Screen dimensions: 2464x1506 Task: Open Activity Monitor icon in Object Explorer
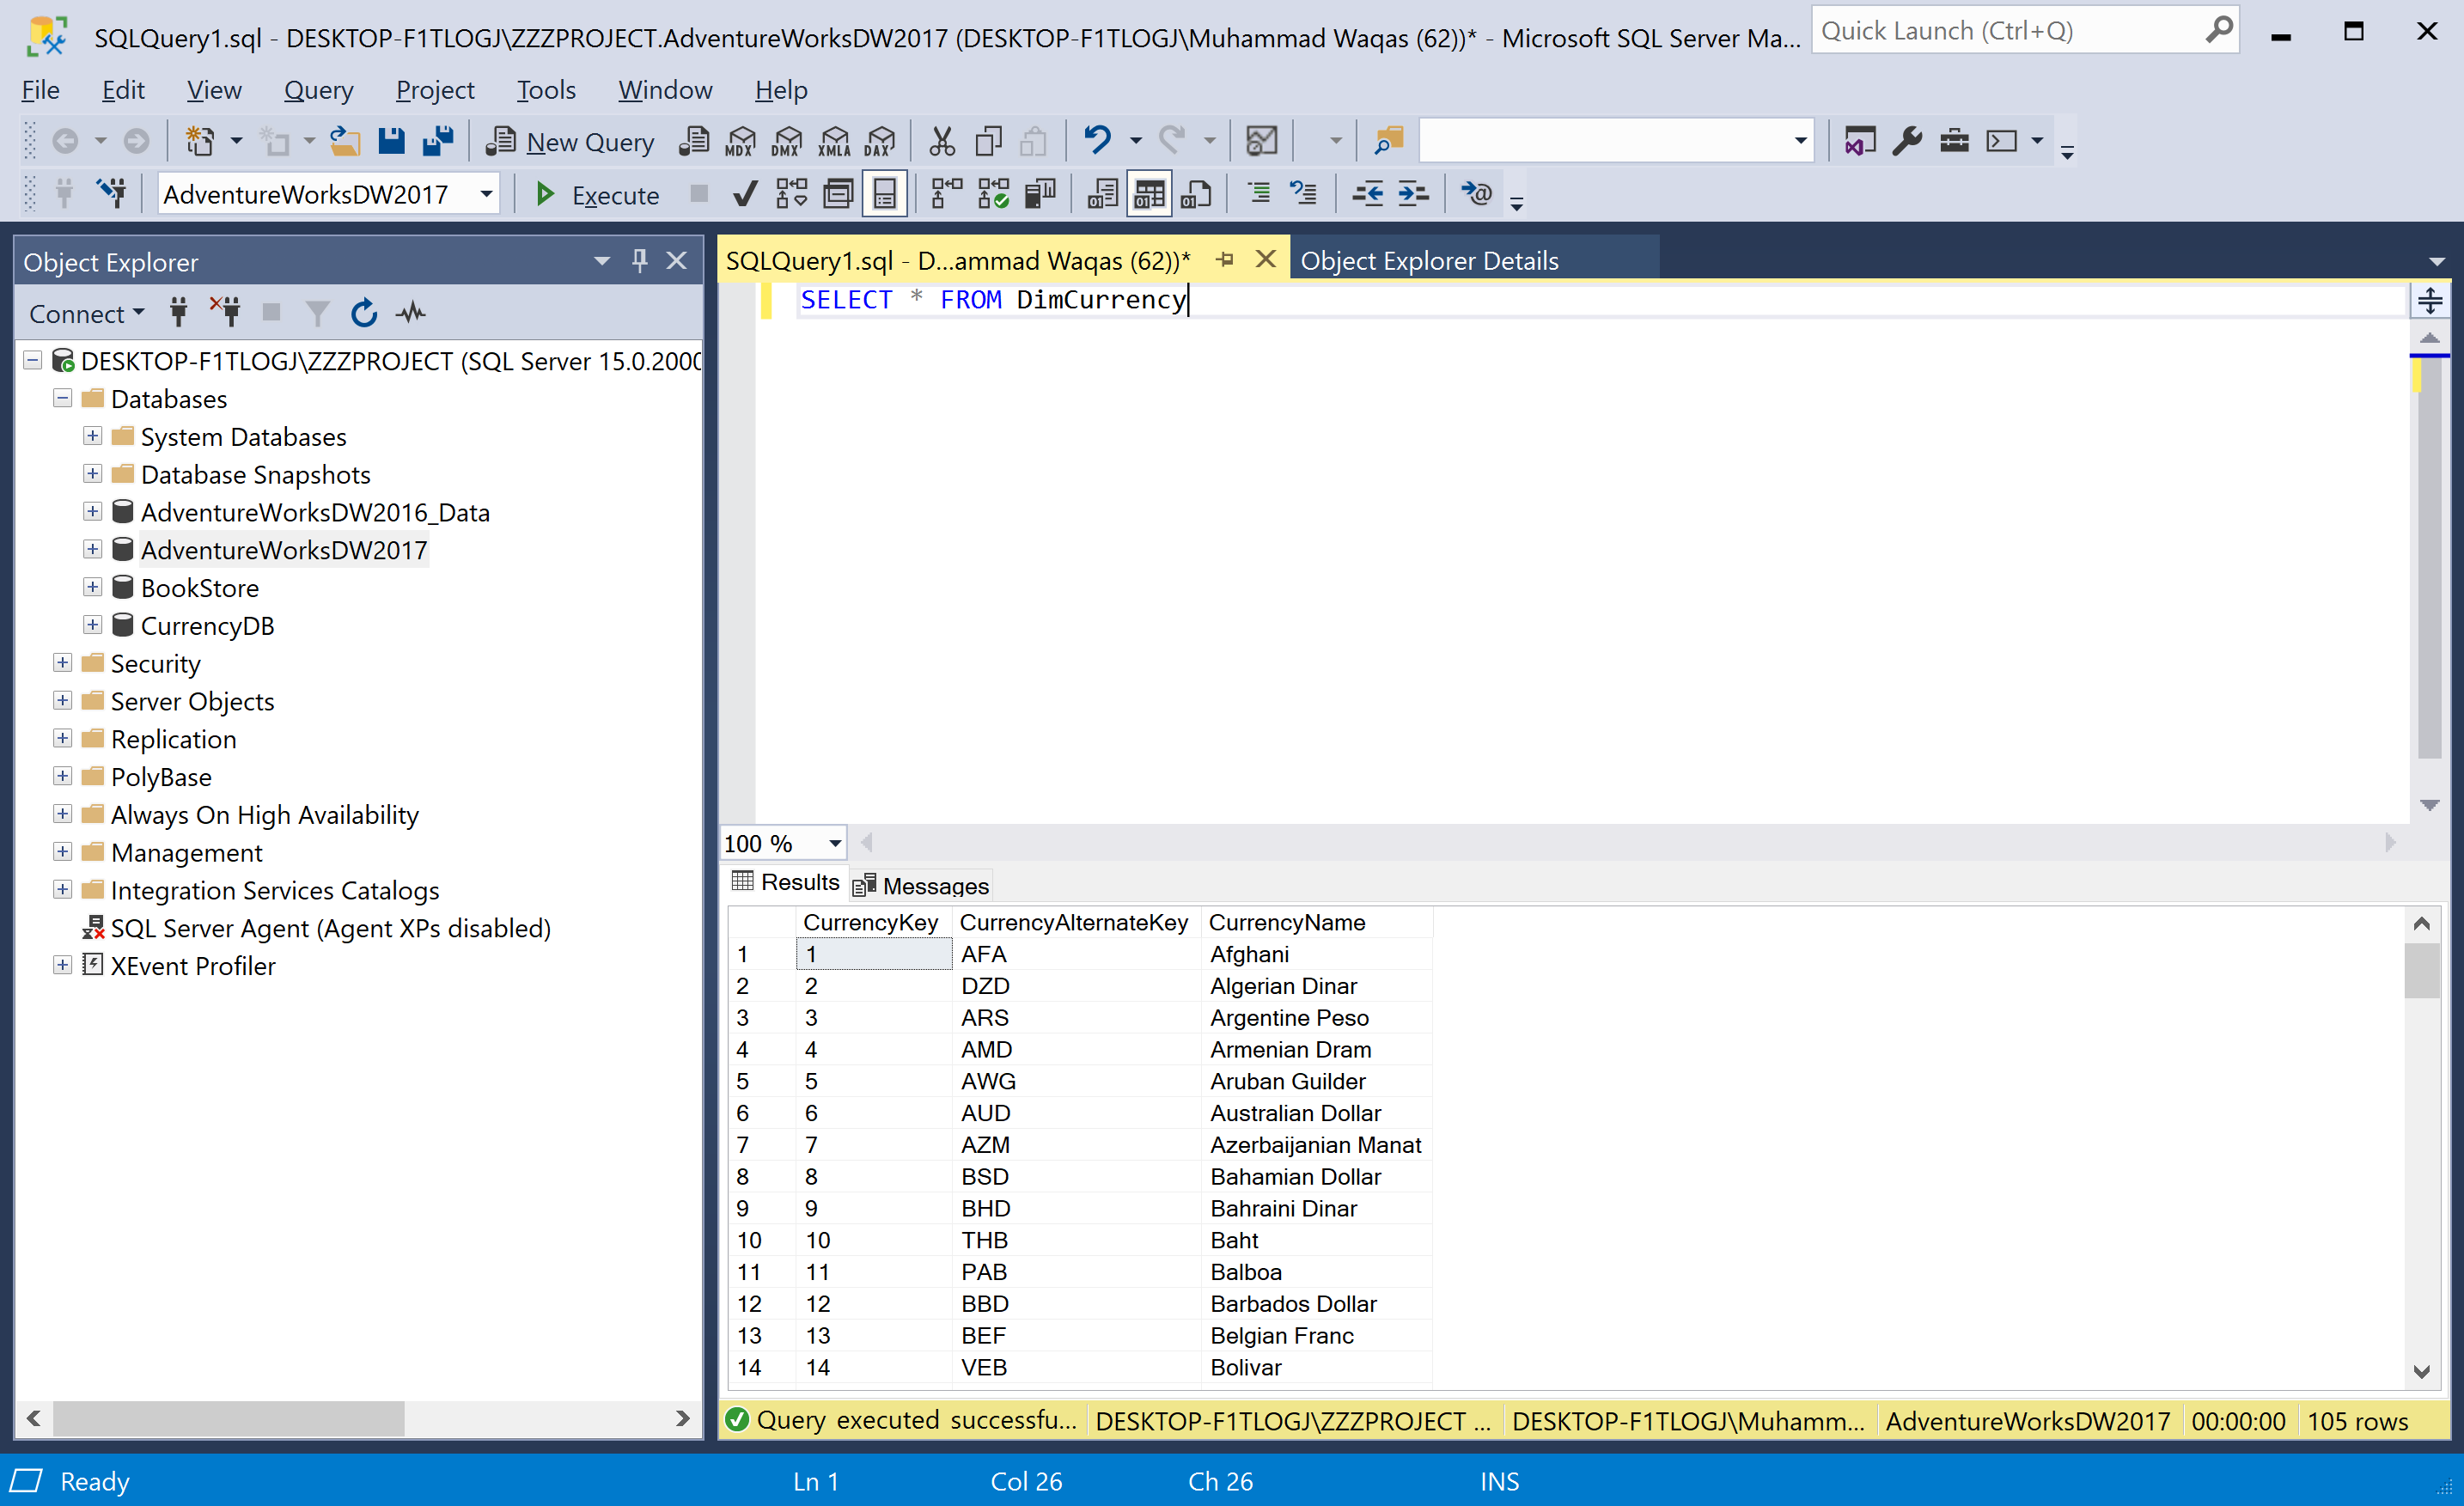(411, 313)
